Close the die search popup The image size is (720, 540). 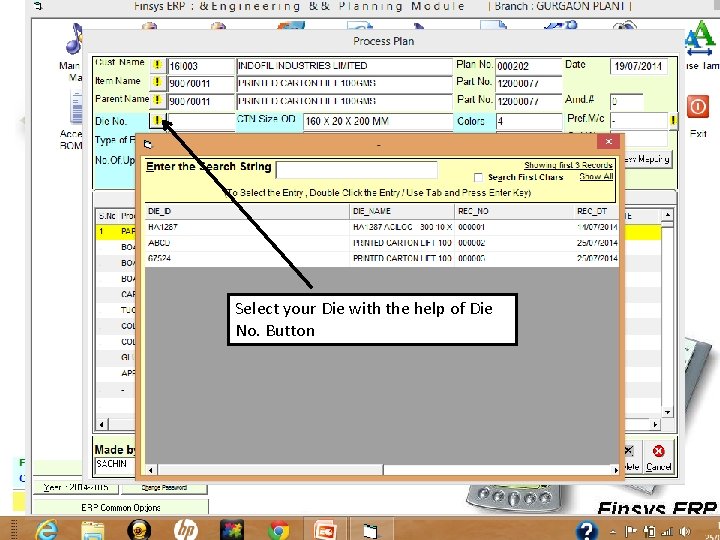tap(608, 141)
